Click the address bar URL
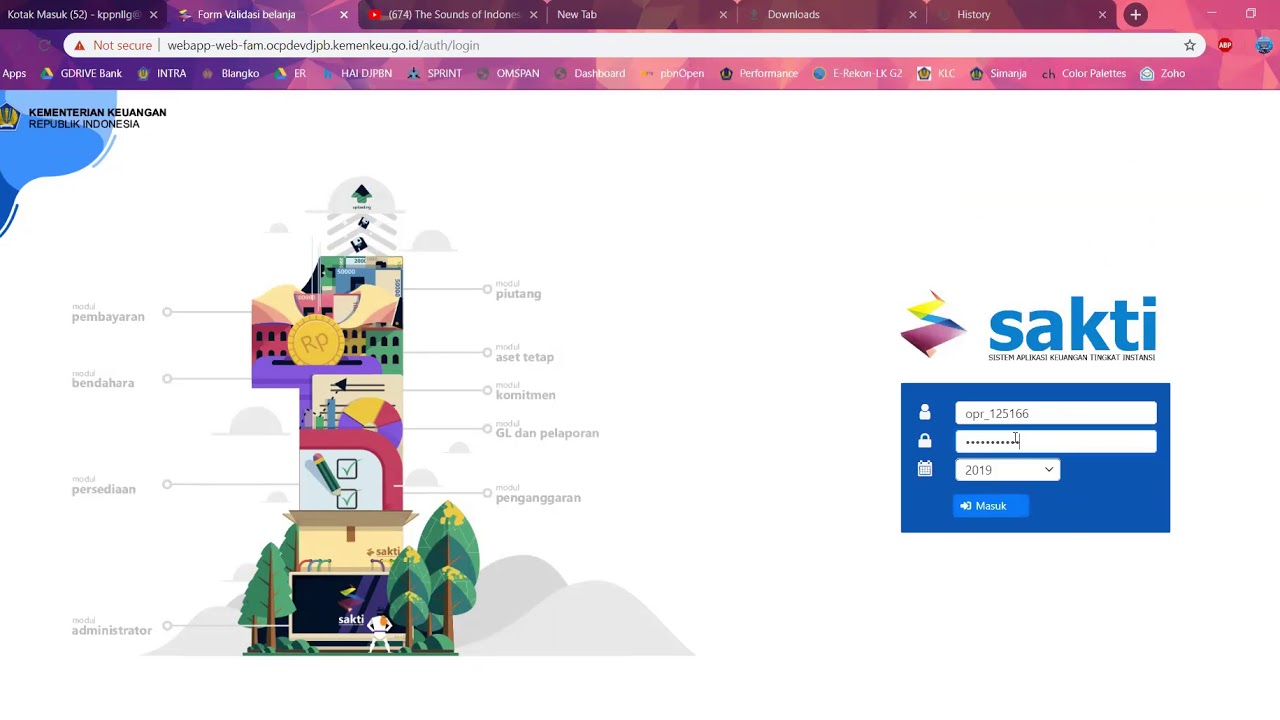This screenshot has height=720, width=1280. coord(323,45)
